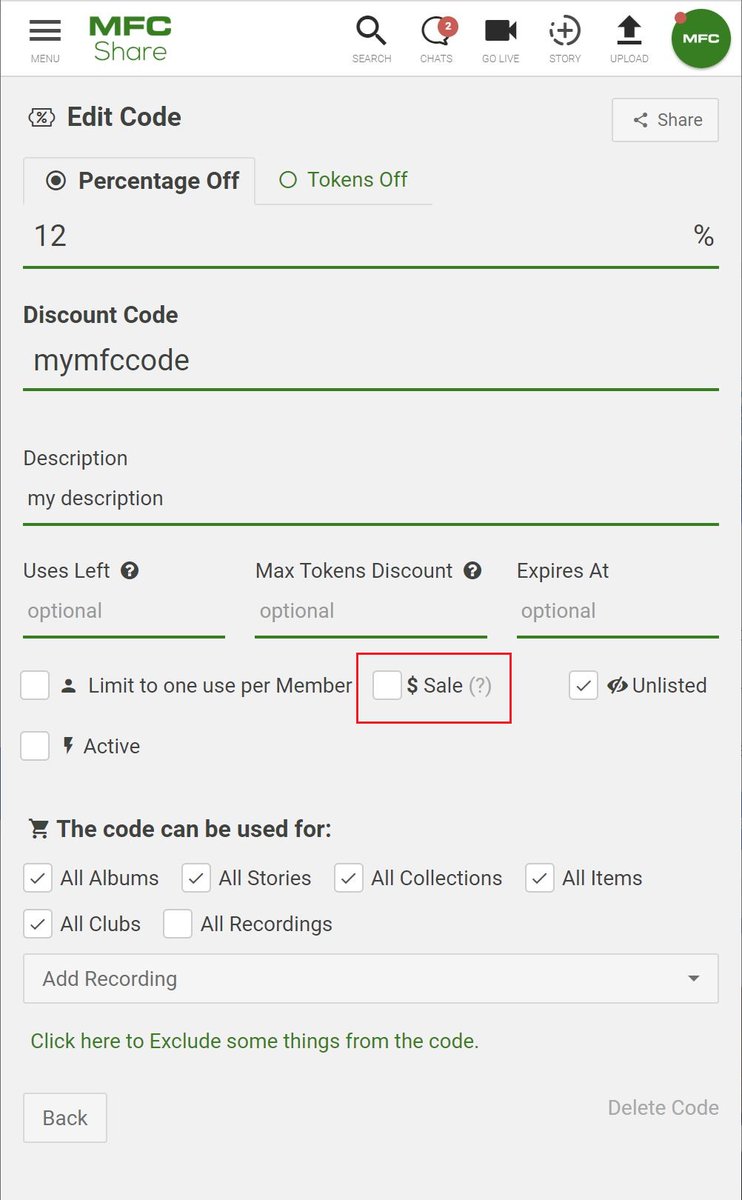Click the Max Tokens Discount help icon

472,571
